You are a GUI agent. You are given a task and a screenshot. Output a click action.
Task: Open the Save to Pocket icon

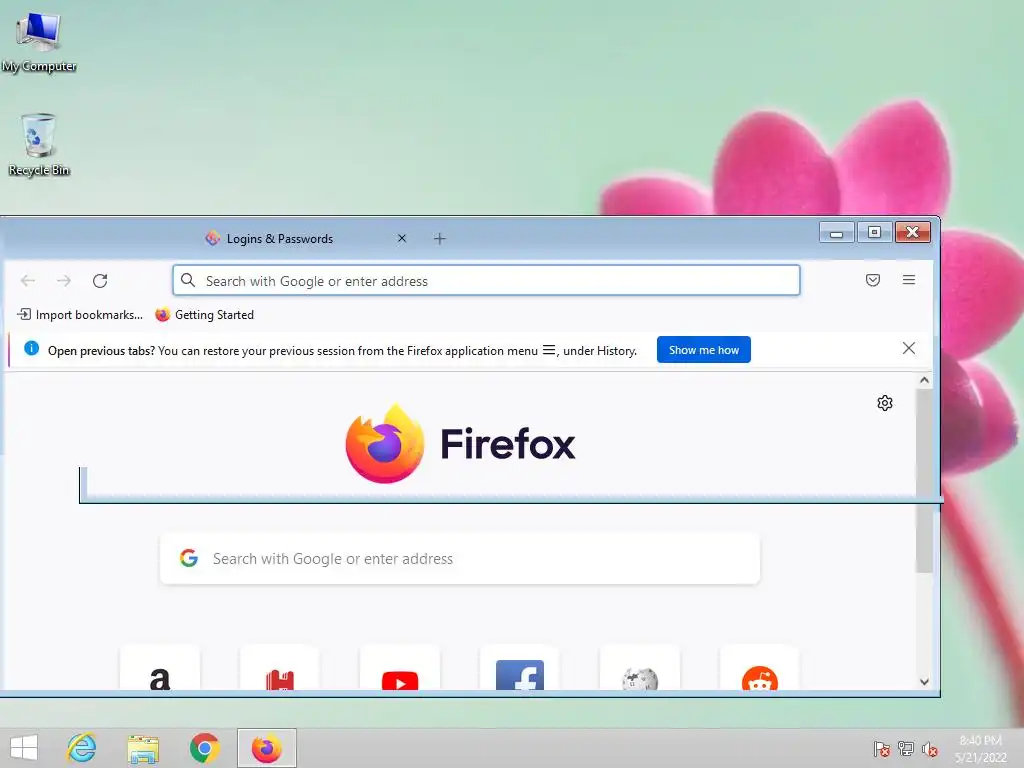pyautogui.click(x=872, y=280)
